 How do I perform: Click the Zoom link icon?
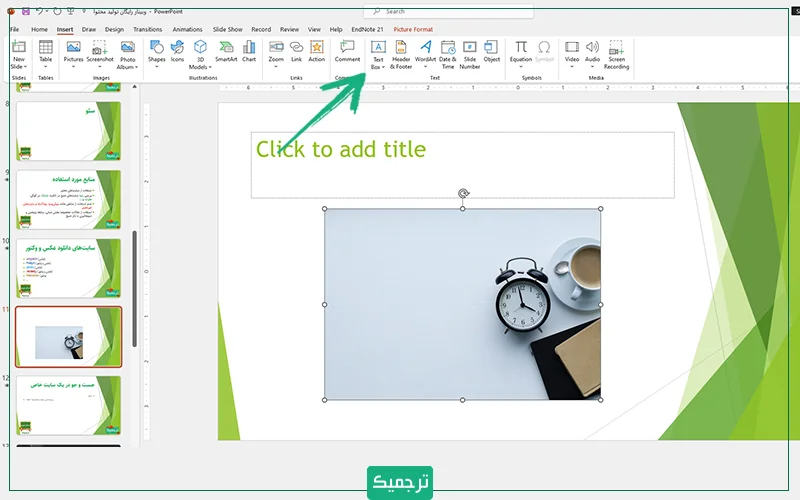coord(276,47)
